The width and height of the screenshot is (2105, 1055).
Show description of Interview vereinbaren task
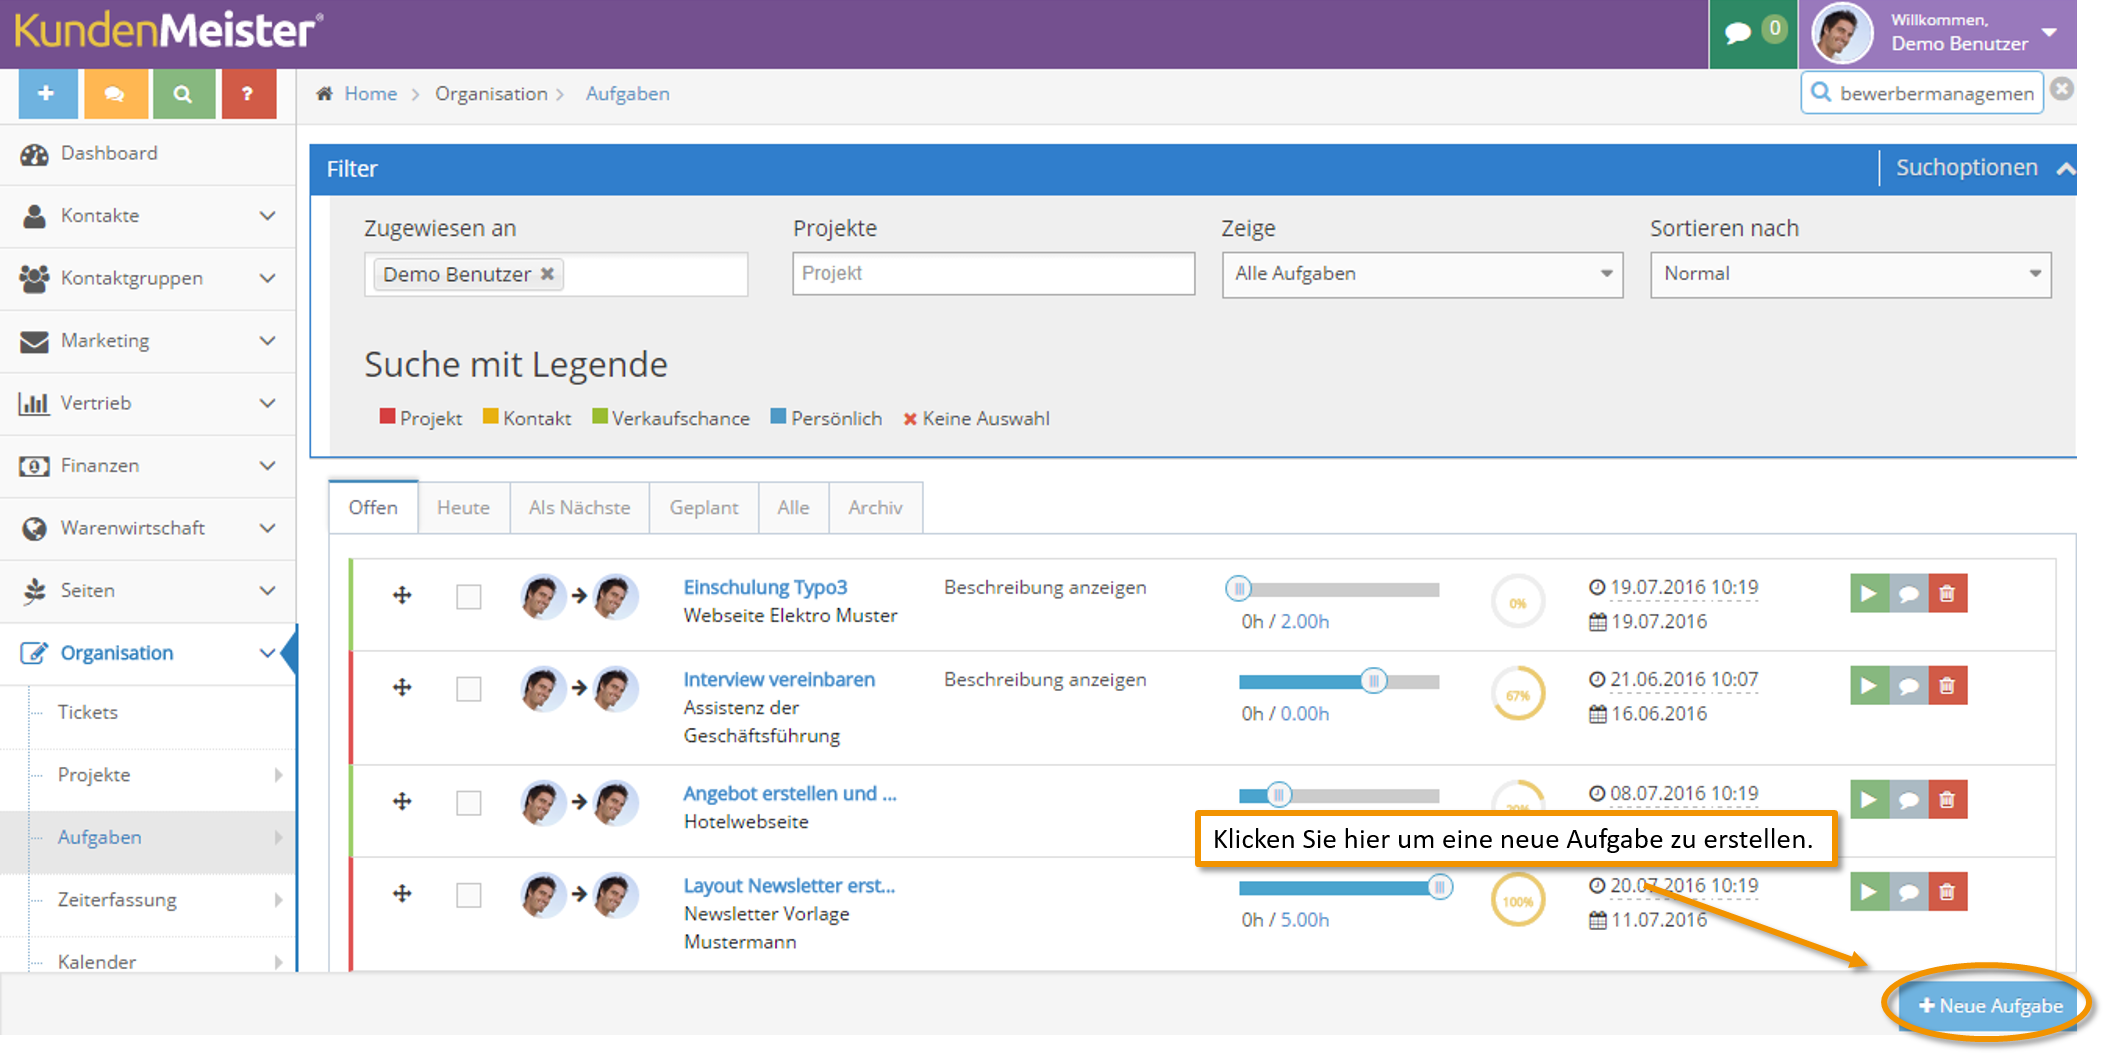click(x=1045, y=679)
